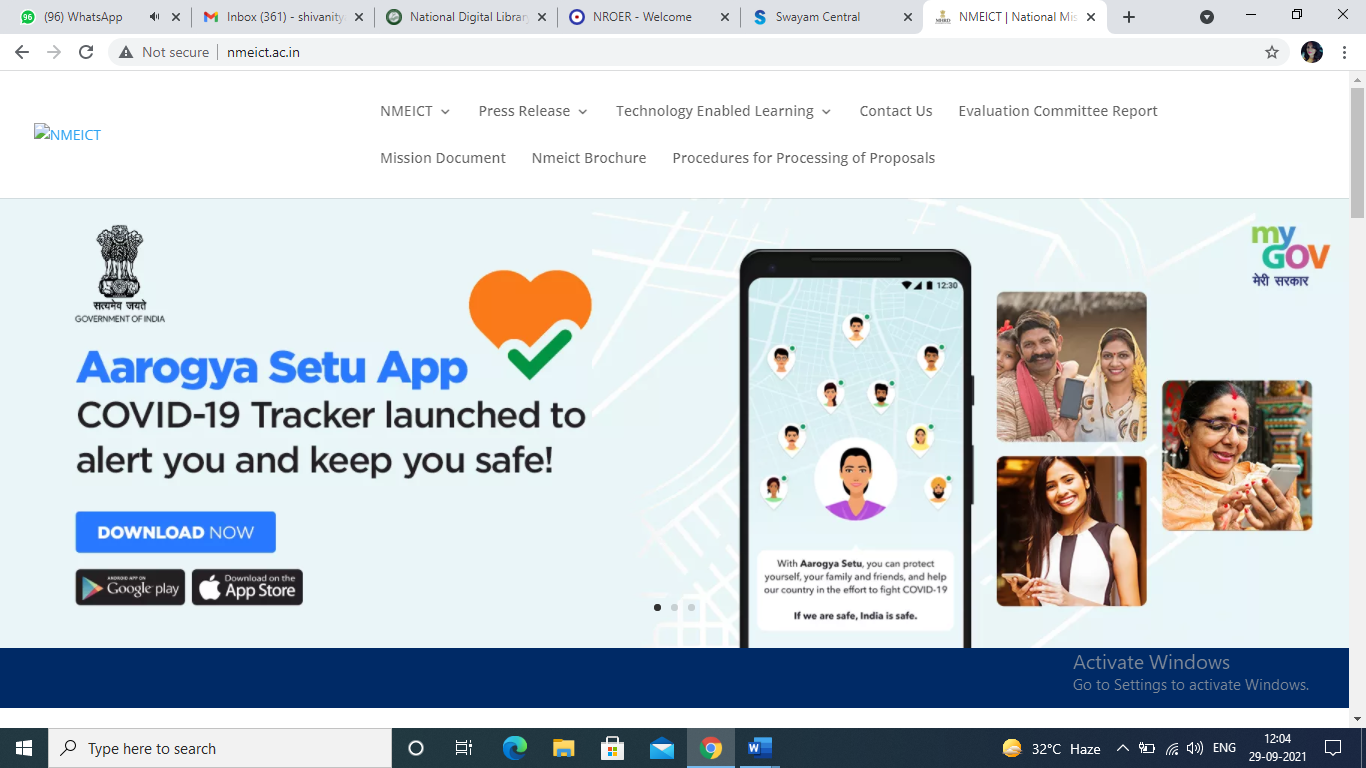Viewport: 1366px width, 768px height.
Task: Expand the NMEICT dropdown menu
Action: point(414,111)
